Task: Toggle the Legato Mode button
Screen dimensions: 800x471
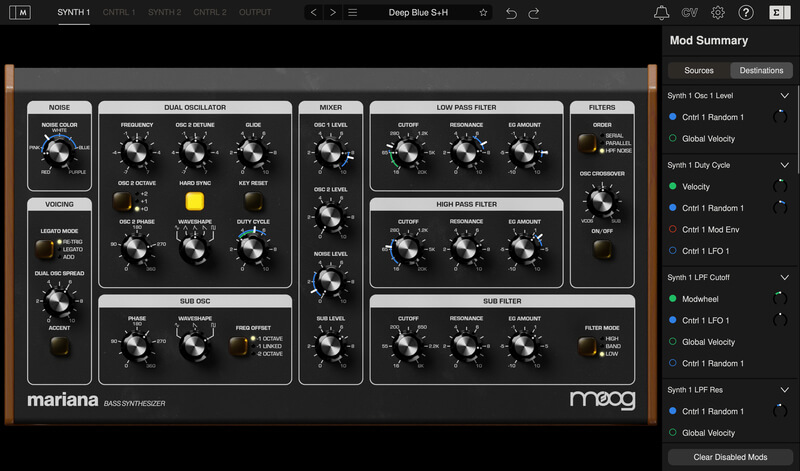Action: [44, 249]
